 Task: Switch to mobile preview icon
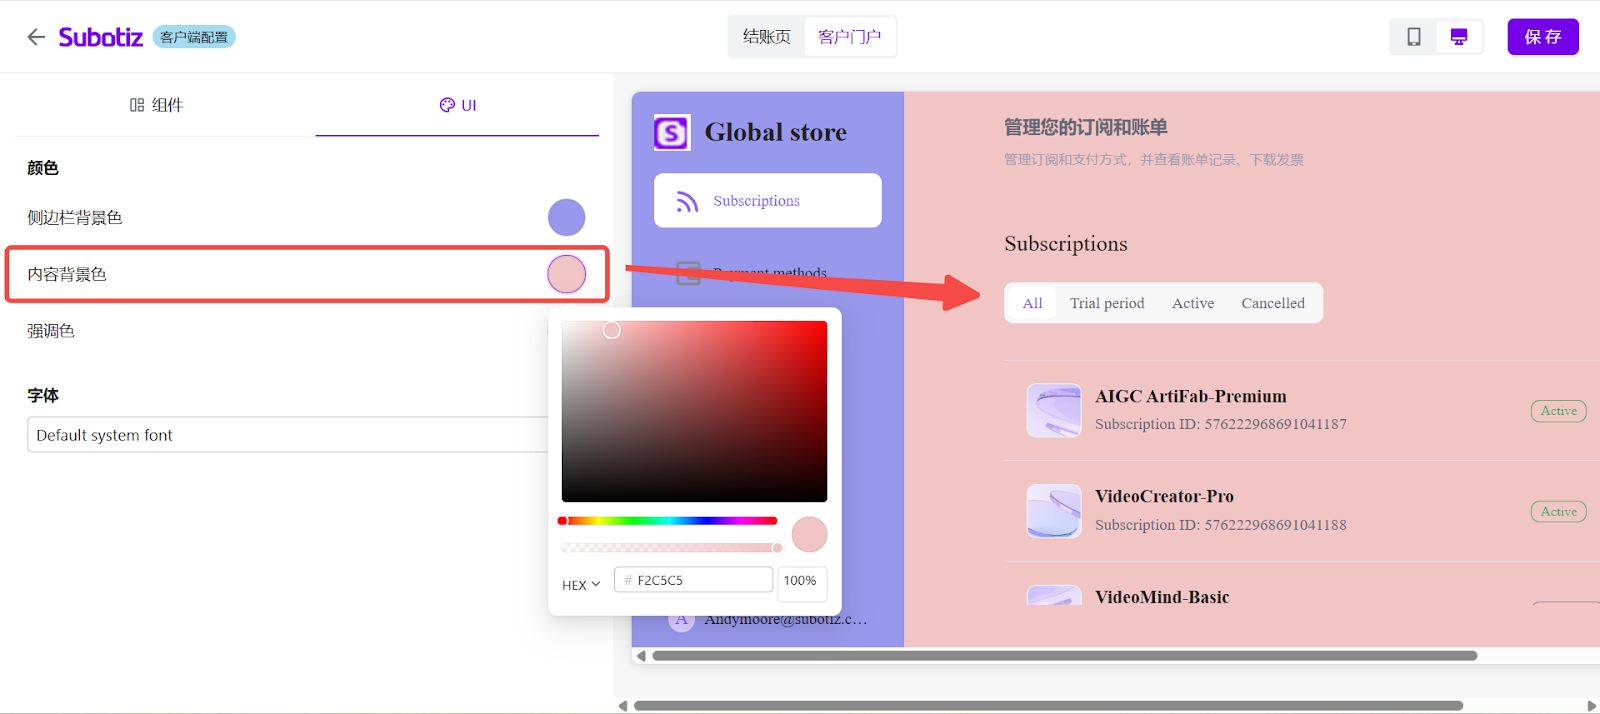[x=1414, y=37]
